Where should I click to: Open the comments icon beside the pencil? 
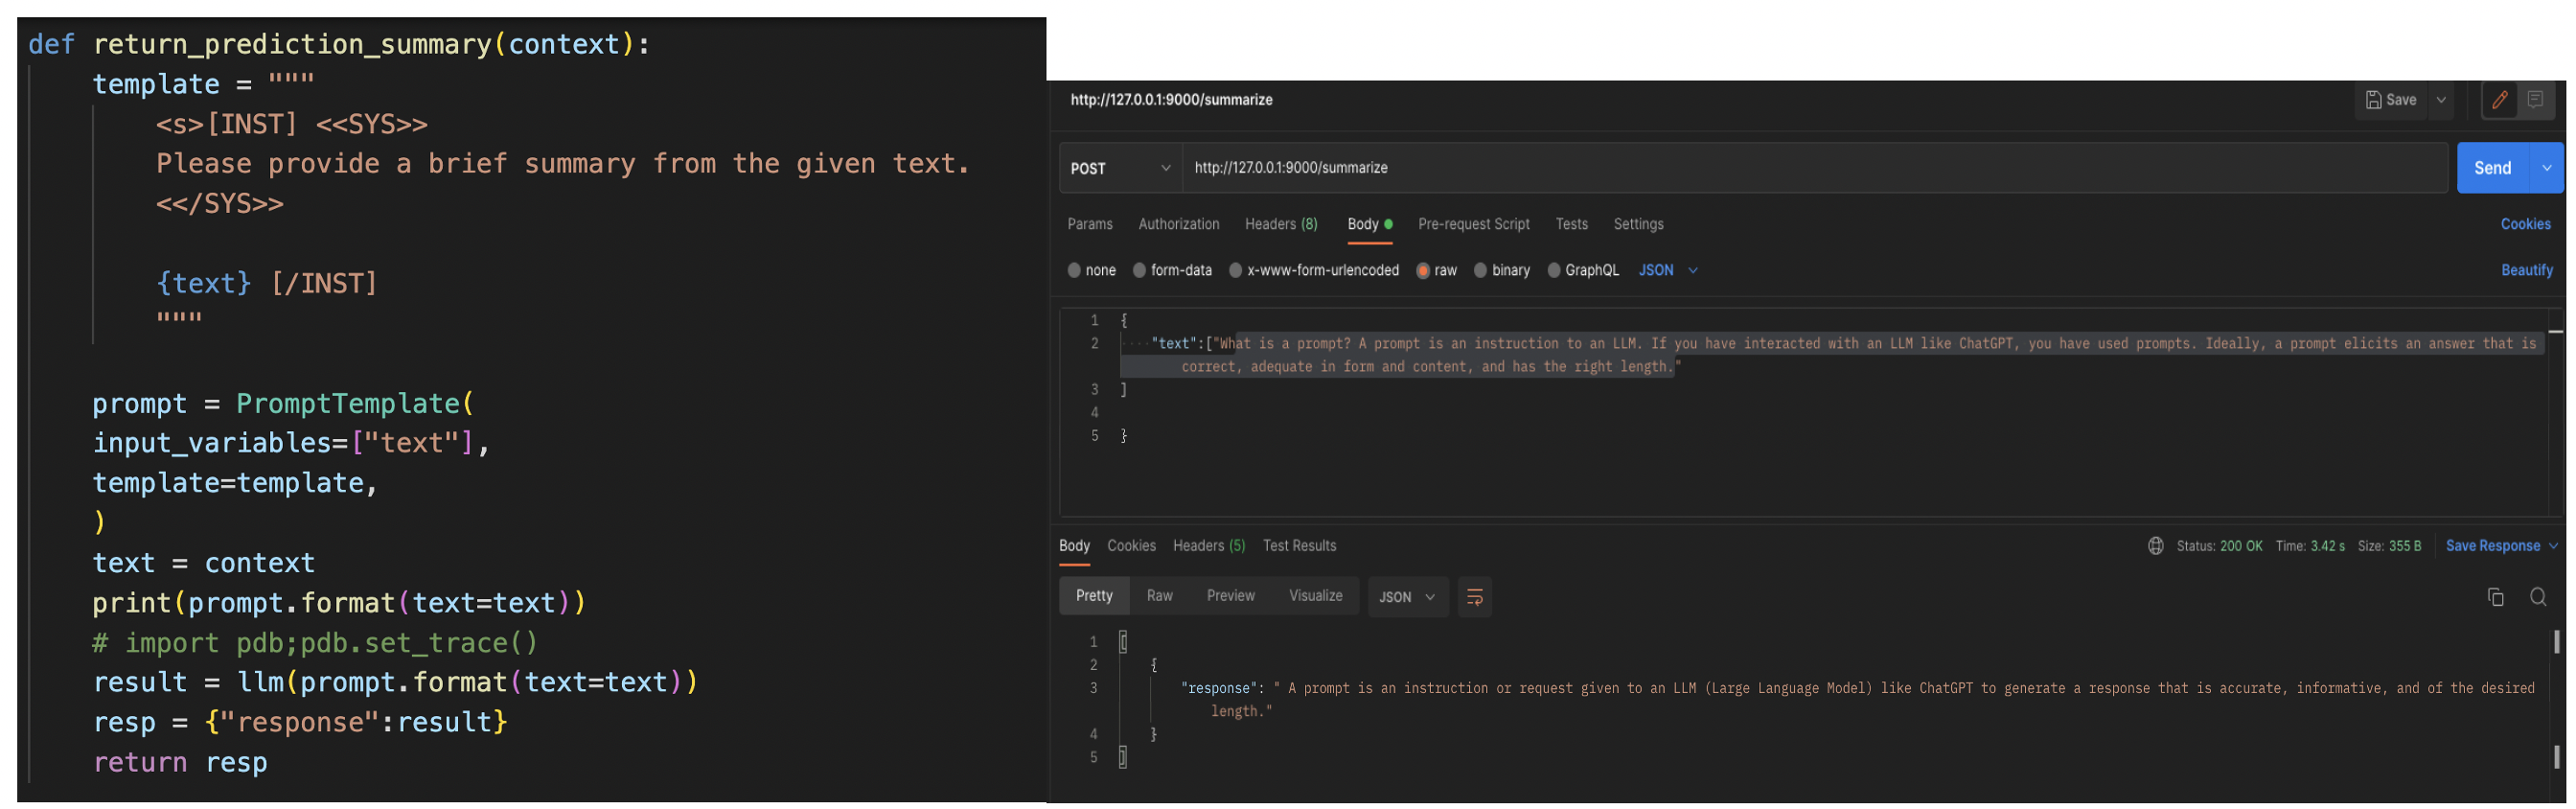[x=2535, y=100]
